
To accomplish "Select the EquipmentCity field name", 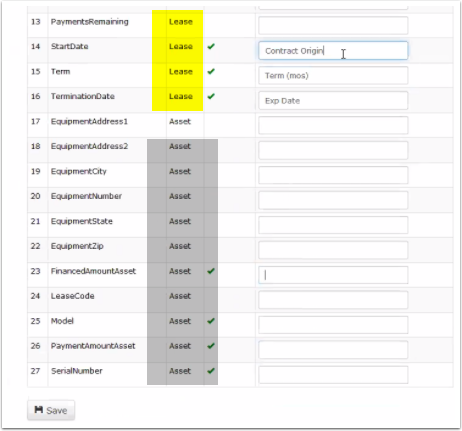I will [x=79, y=172].
